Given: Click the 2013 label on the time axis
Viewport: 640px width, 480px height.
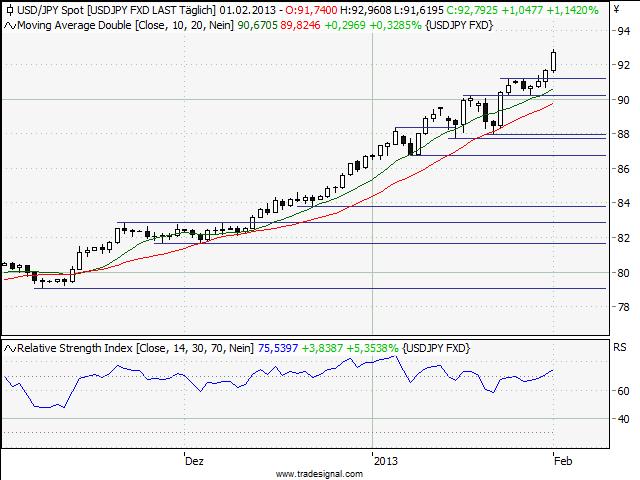Looking at the screenshot, I should (385, 461).
